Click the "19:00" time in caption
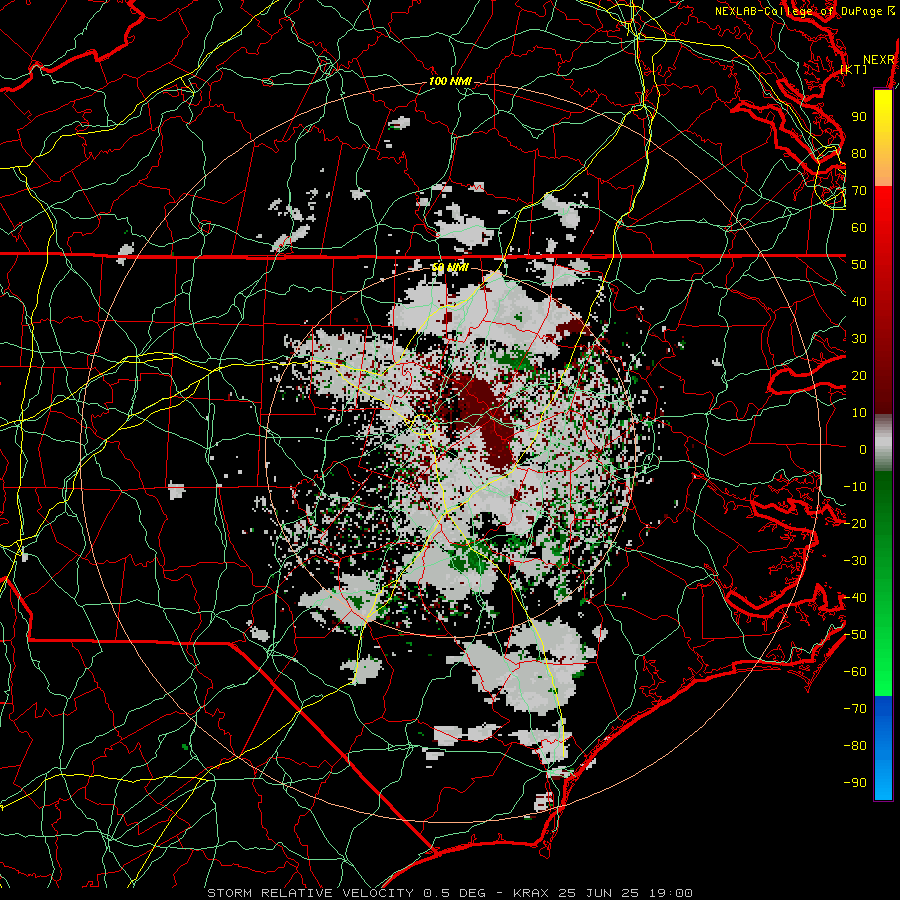The image size is (900, 900). click(670, 893)
